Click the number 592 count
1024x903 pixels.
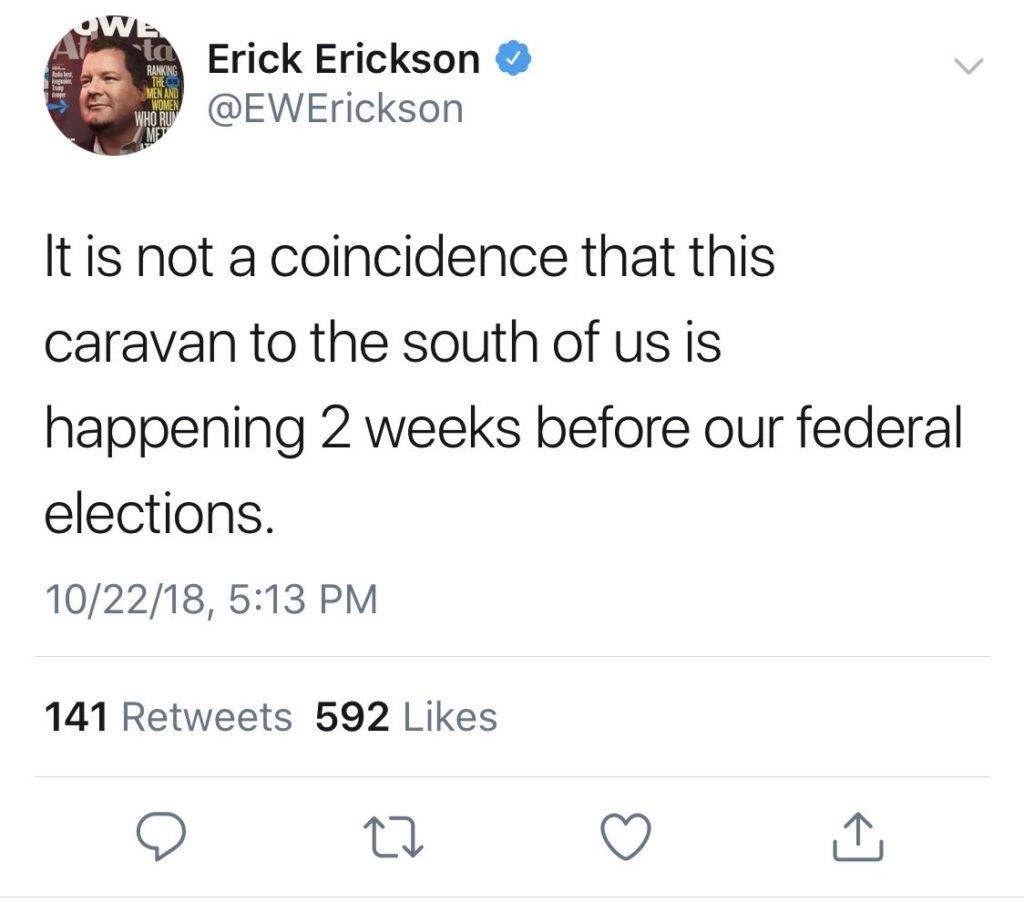coord(353,717)
